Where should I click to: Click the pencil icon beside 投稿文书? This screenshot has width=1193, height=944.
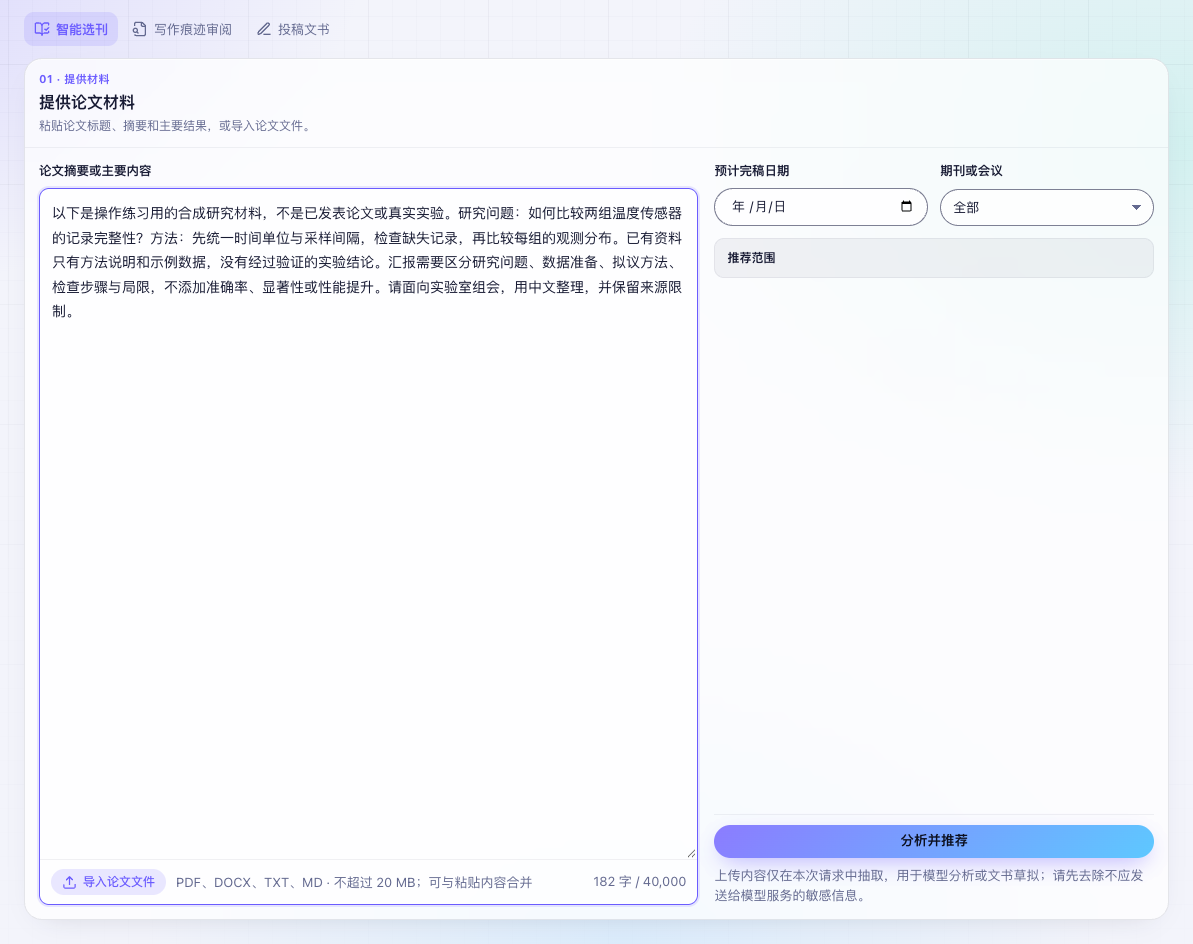pyautogui.click(x=263, y=29)
